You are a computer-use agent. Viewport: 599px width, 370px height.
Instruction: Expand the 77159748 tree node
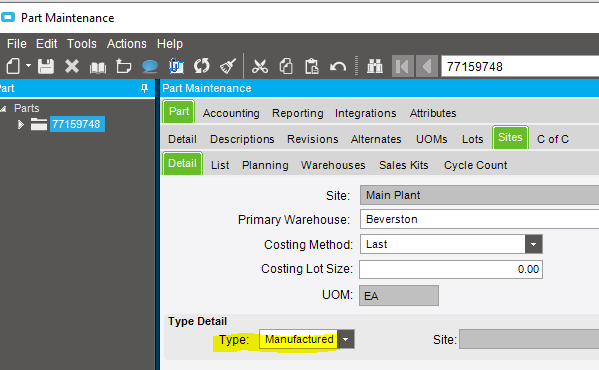(21, 124)
